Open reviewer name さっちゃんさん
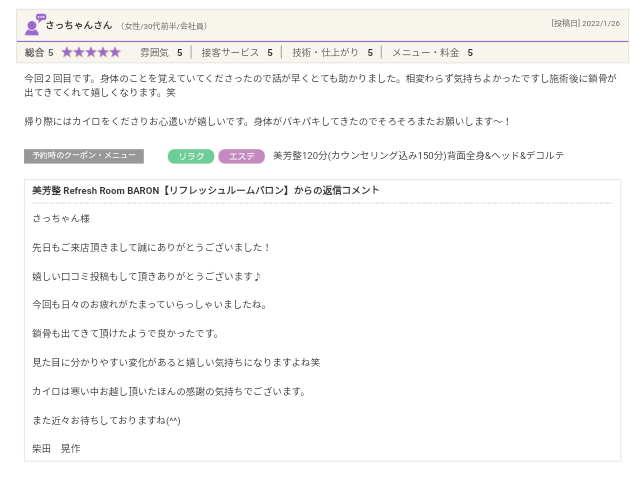 pyautogui.click(x=78, y=26)
